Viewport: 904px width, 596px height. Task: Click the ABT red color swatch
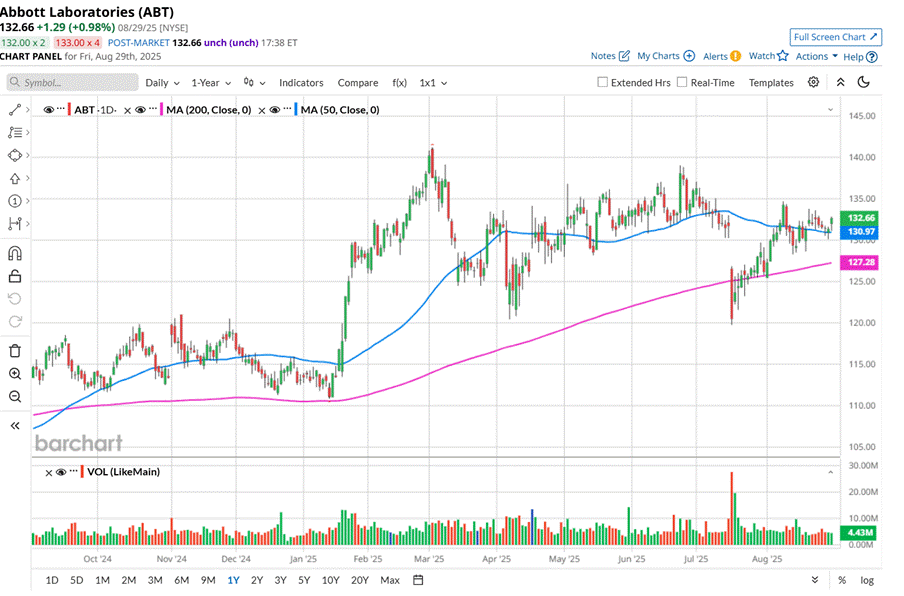[70, 110]
